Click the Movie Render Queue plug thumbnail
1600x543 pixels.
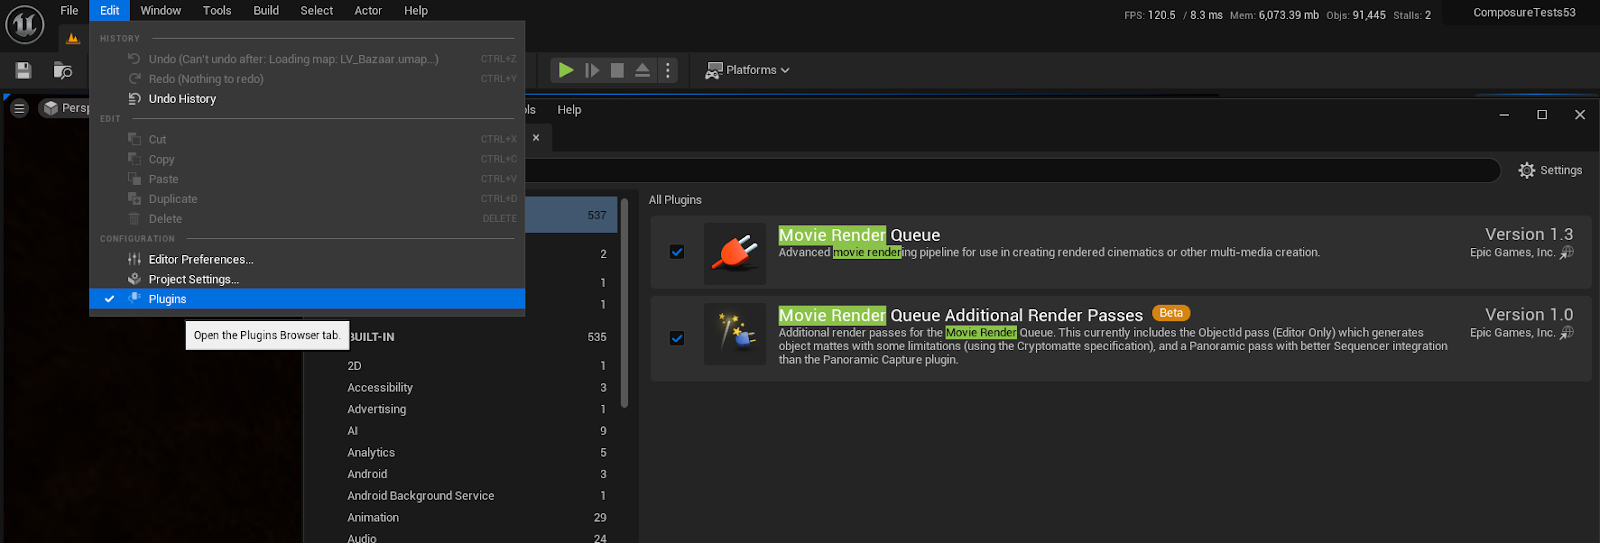[x=735, y=253]
